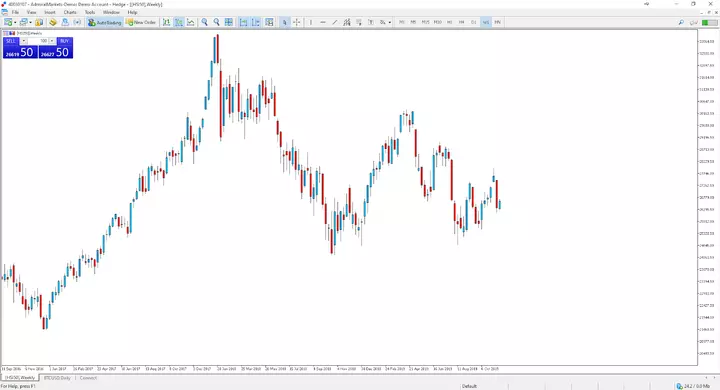Restore the inner chart window
Screen dimensions: 720x390
click(x=710, y=12)
